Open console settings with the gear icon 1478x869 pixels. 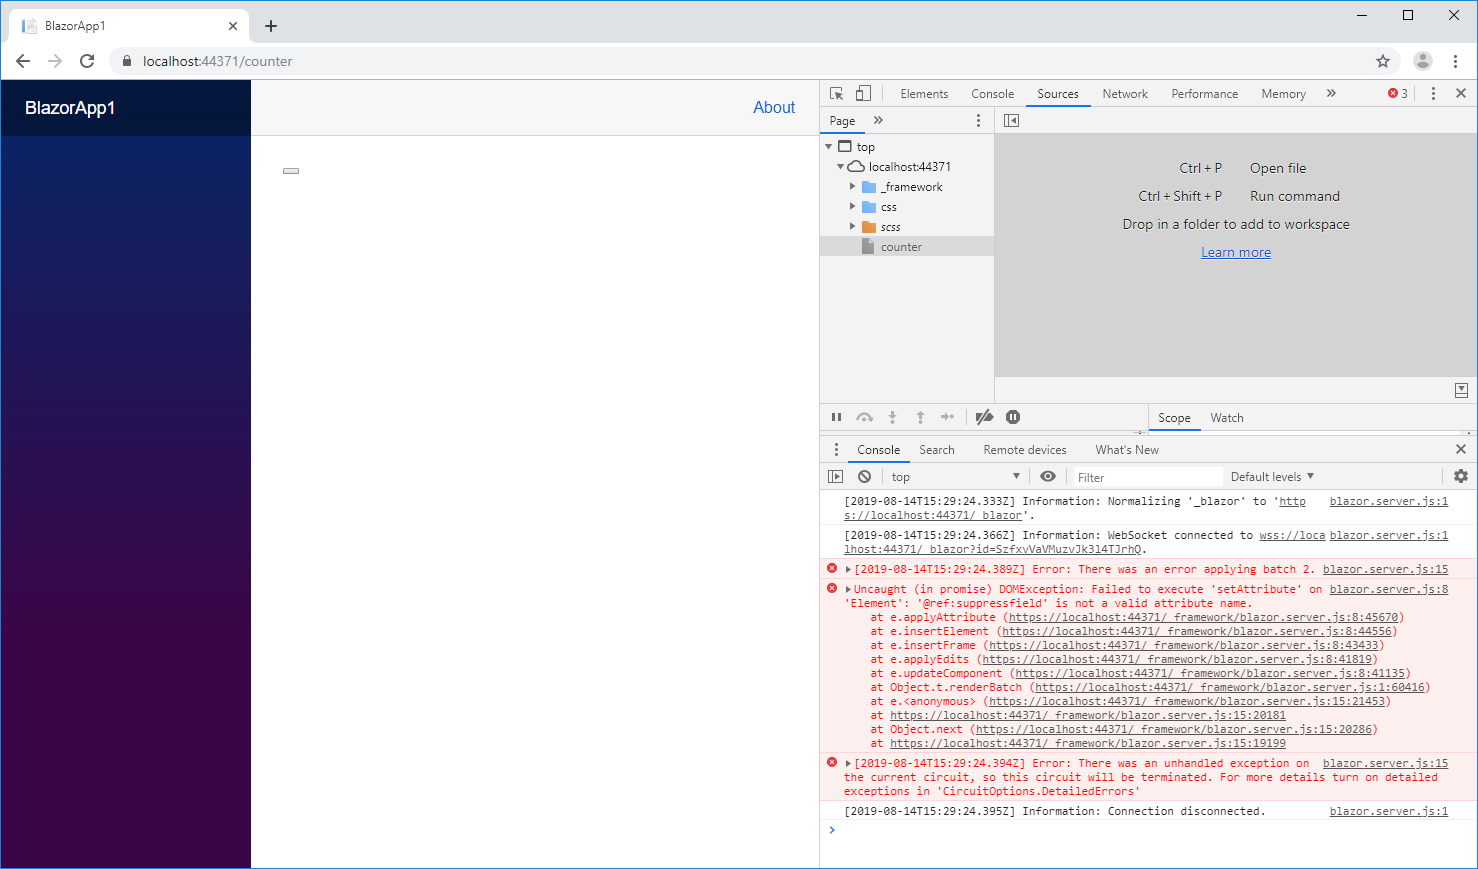[1461, 476]
